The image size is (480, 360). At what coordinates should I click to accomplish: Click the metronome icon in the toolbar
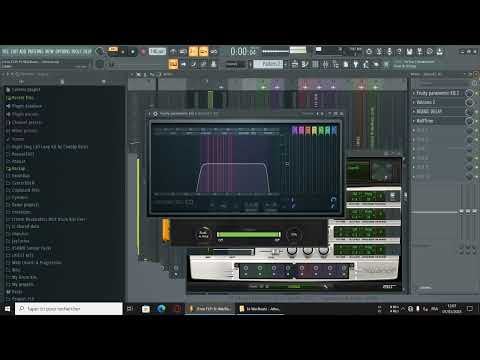pos(173,52)
